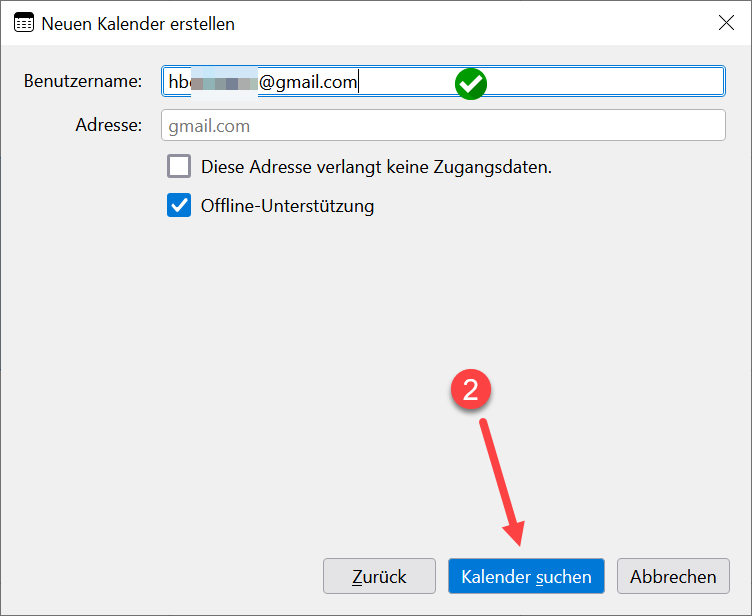752x616 pixels.
Task: Place cursor after "@gmail.com" in Benutzername
Action: click(x=358, y=83)
